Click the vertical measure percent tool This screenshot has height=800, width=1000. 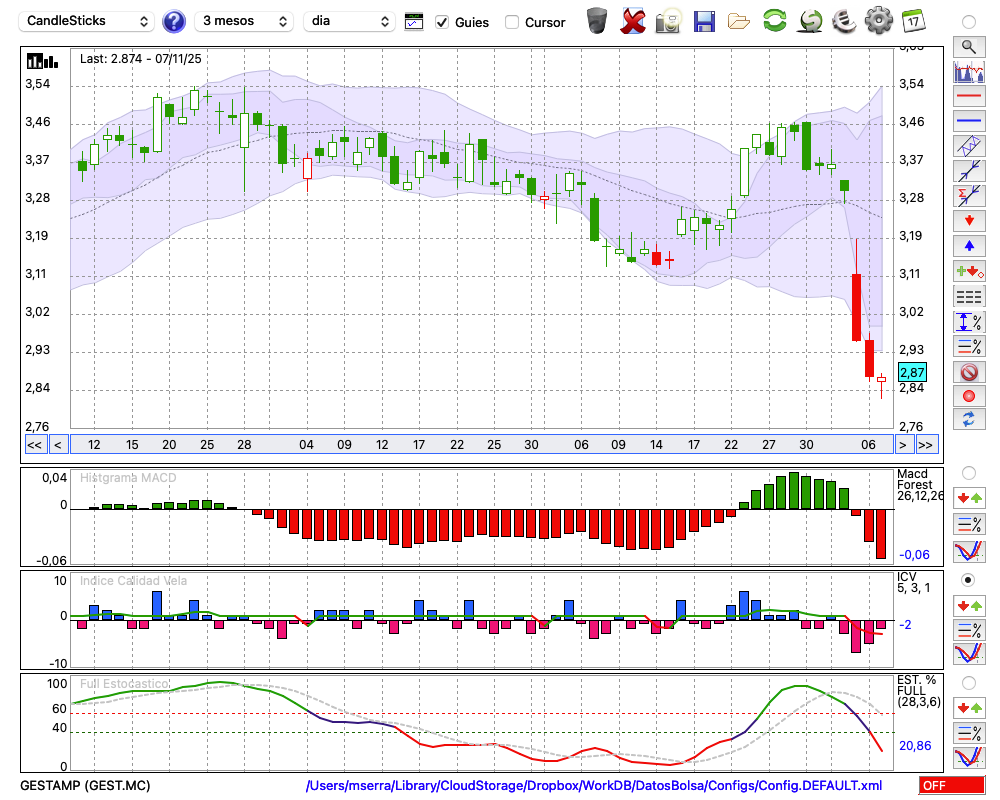tap(969, 322)
